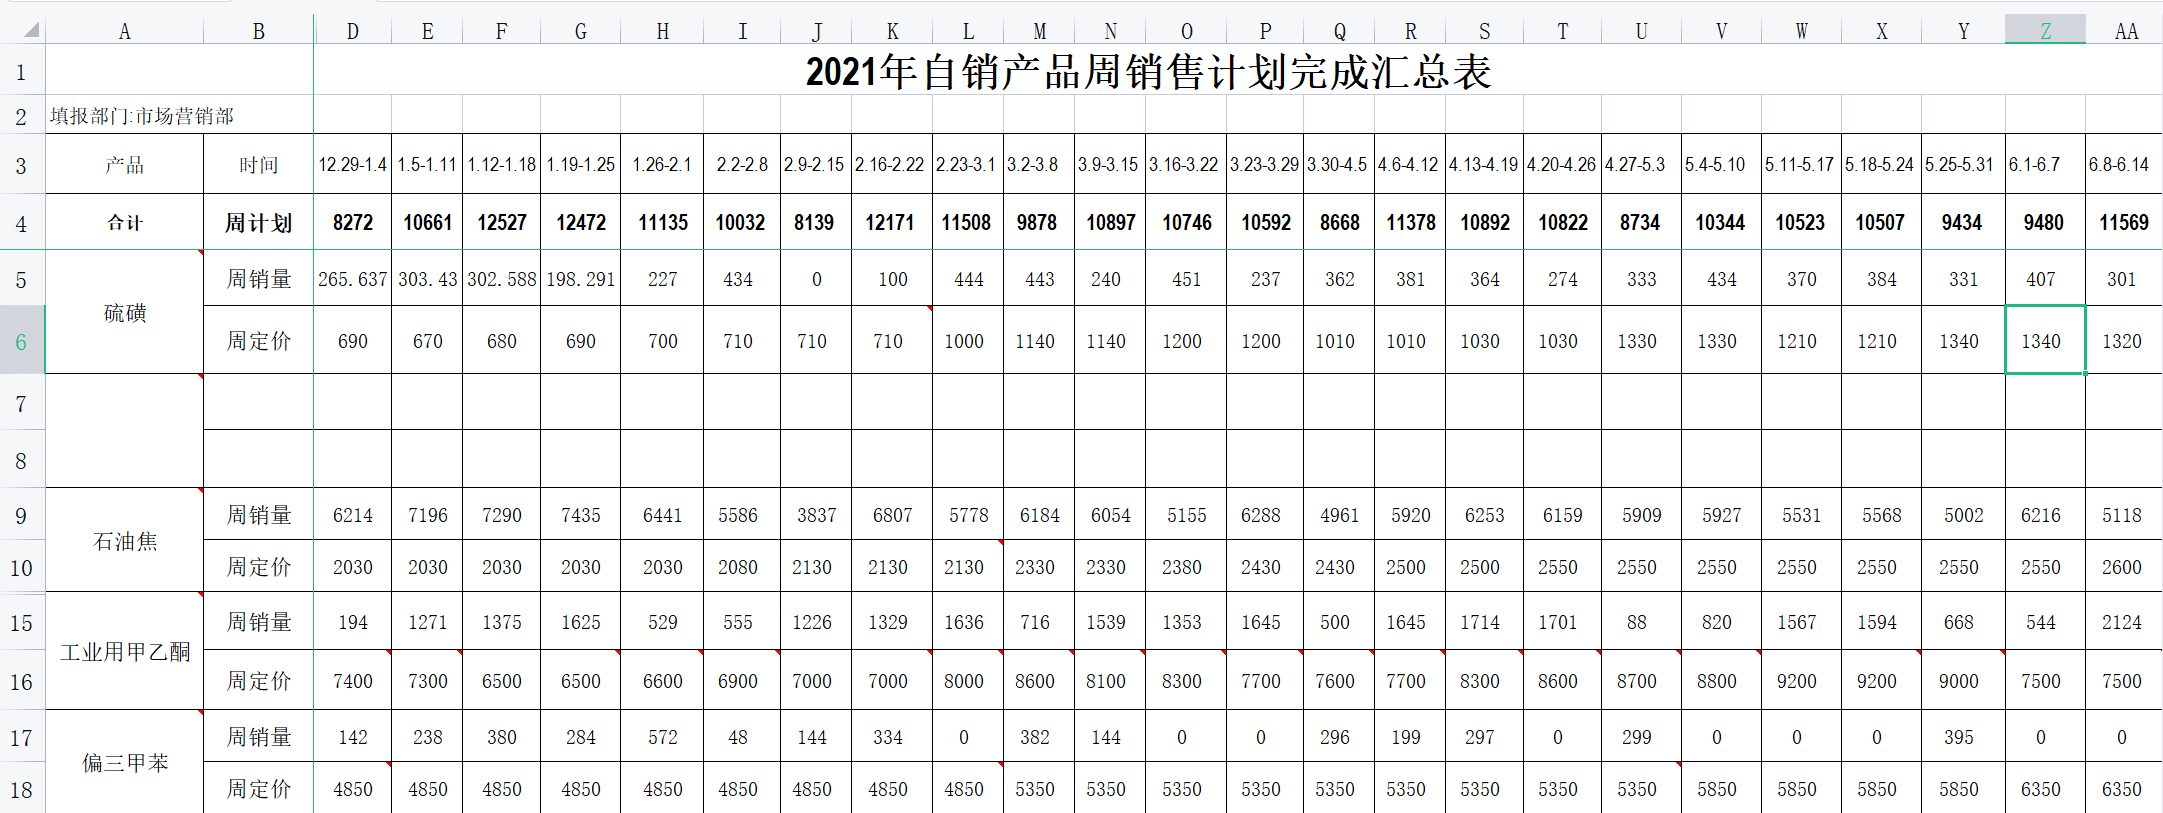Select the 硫磺 price cell 1320
Screen dimensions: 2163x813
click(x=2122, y=341)
